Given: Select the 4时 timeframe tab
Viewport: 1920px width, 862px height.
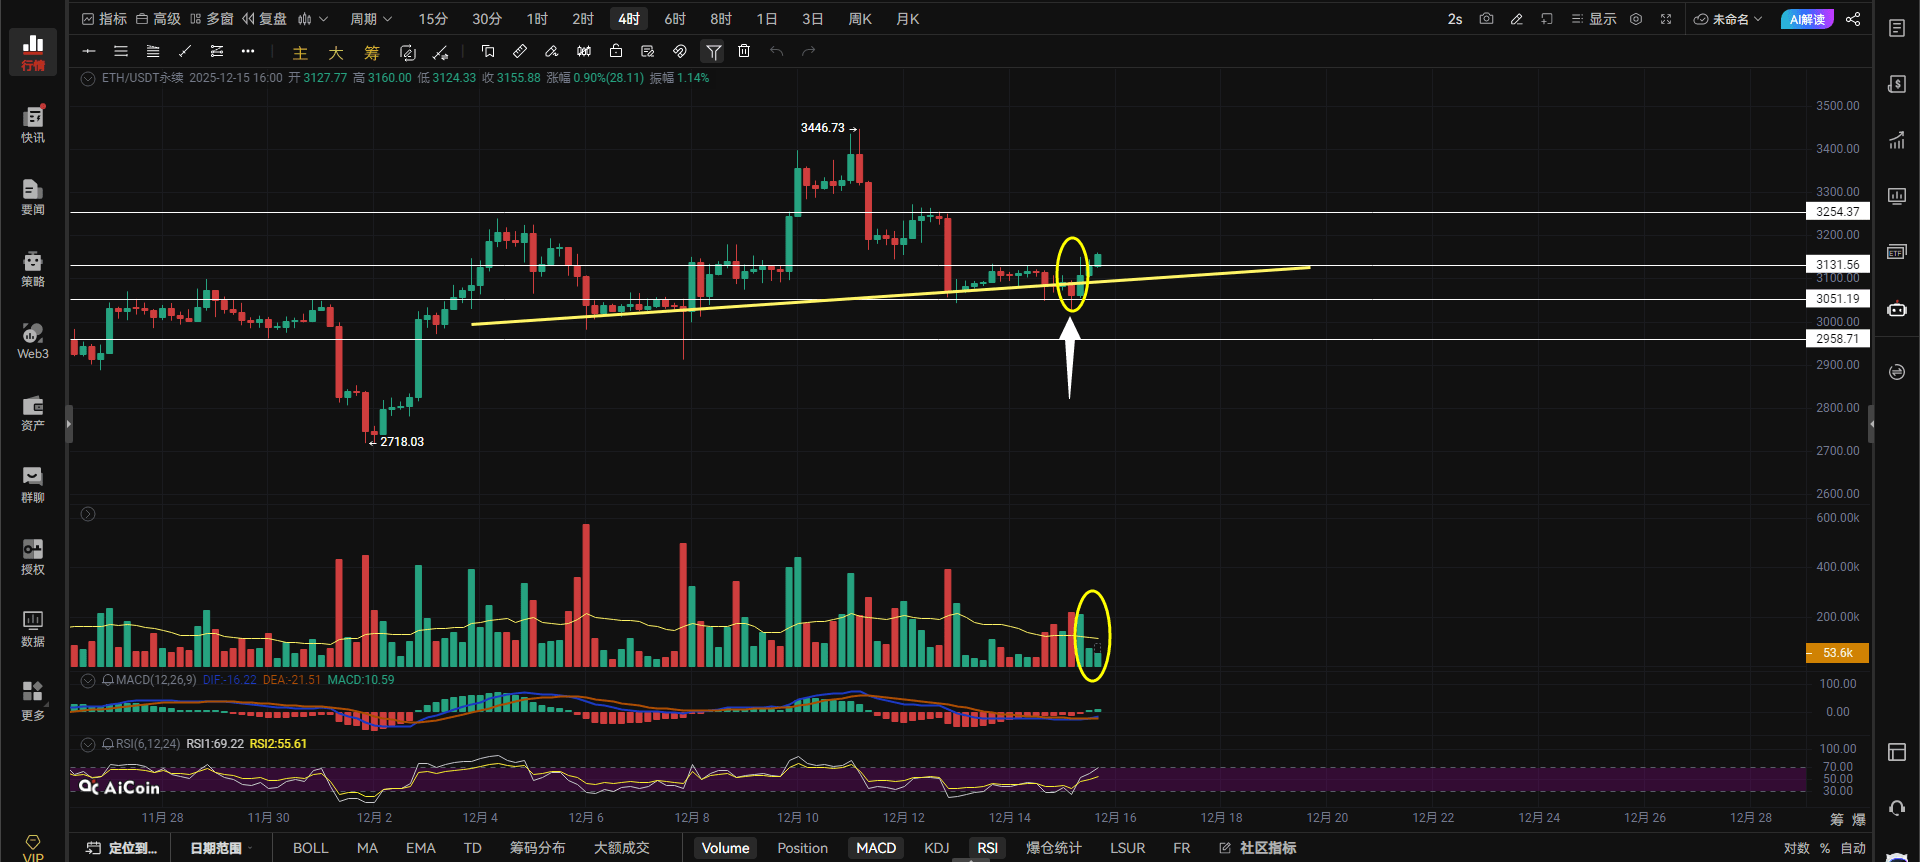Looking at the screenshot, I should [629, 19].
